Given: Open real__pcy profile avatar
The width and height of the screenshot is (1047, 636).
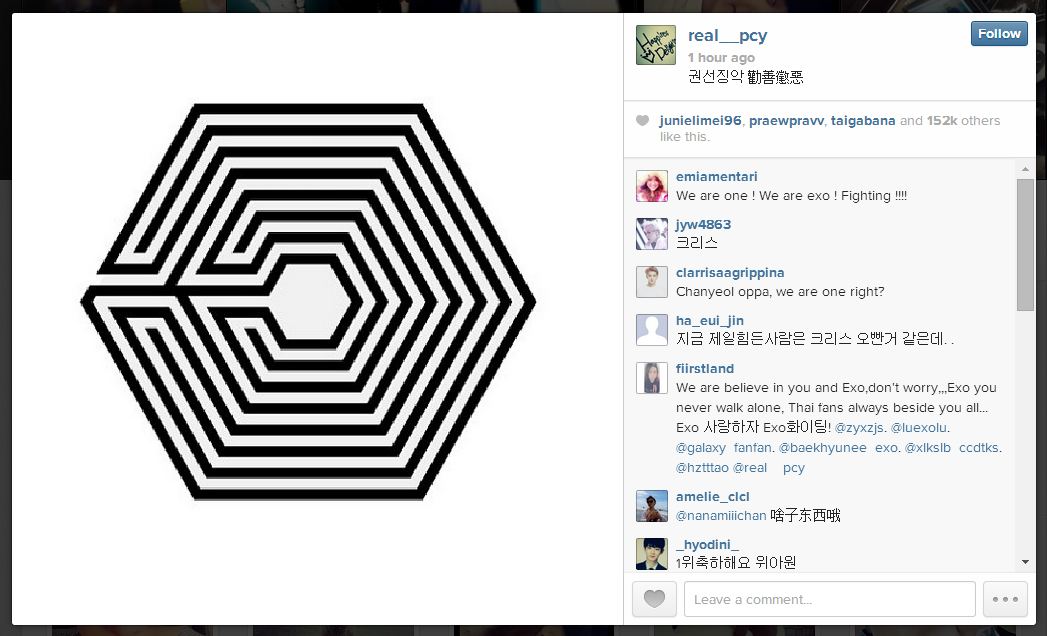Looking at the screenshot, I should [x=656, y=45].
